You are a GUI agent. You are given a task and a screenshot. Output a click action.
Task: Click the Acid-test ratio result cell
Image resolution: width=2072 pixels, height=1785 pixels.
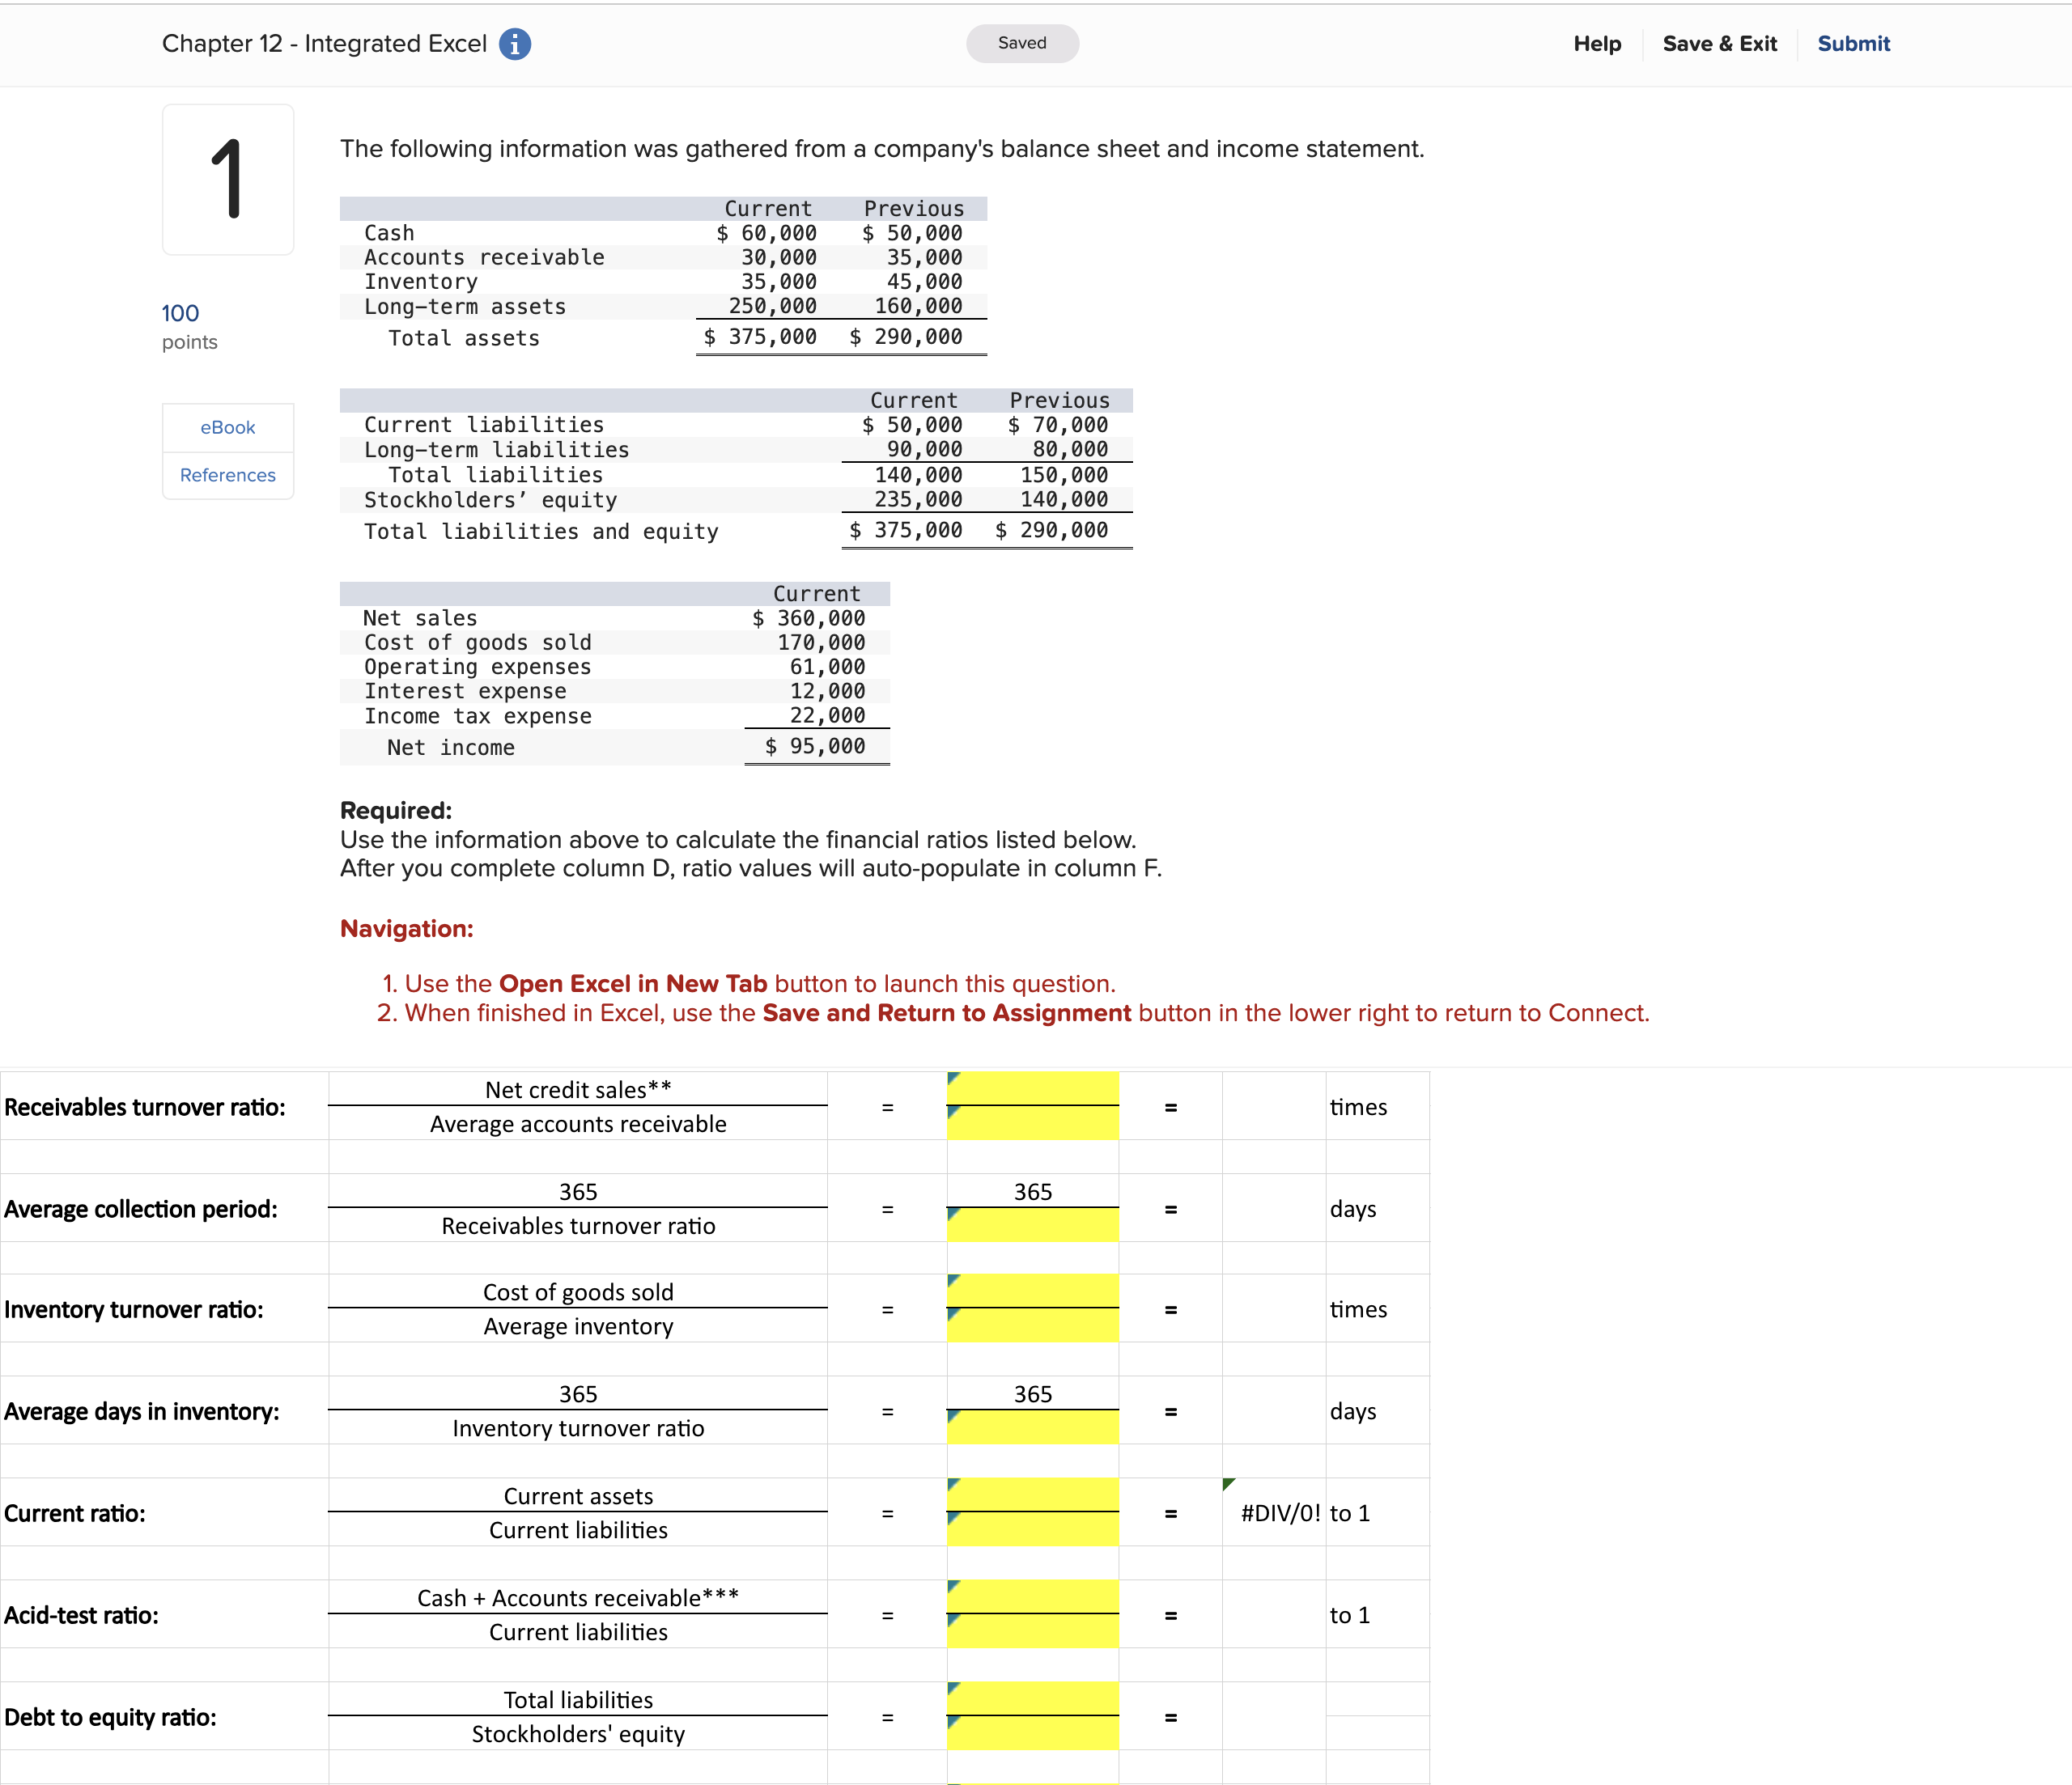(1274, 1614)
